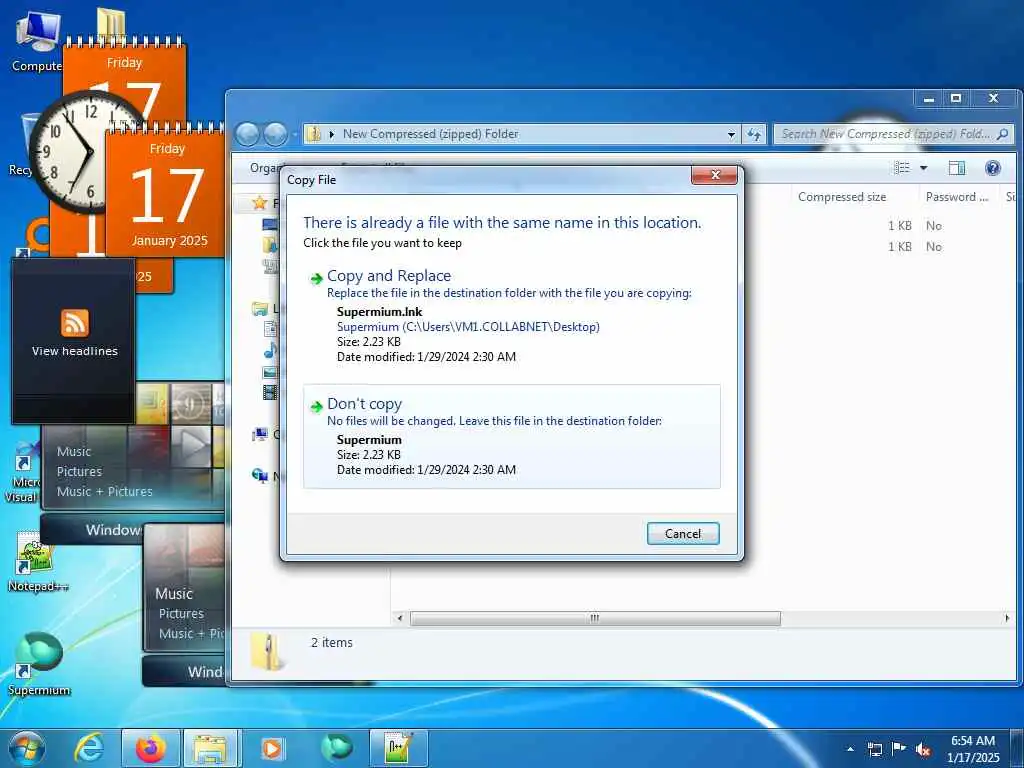Select the Notepad++ desktop shortcut
This screenshot has height=768, width=1024.
tap(38, 562)
